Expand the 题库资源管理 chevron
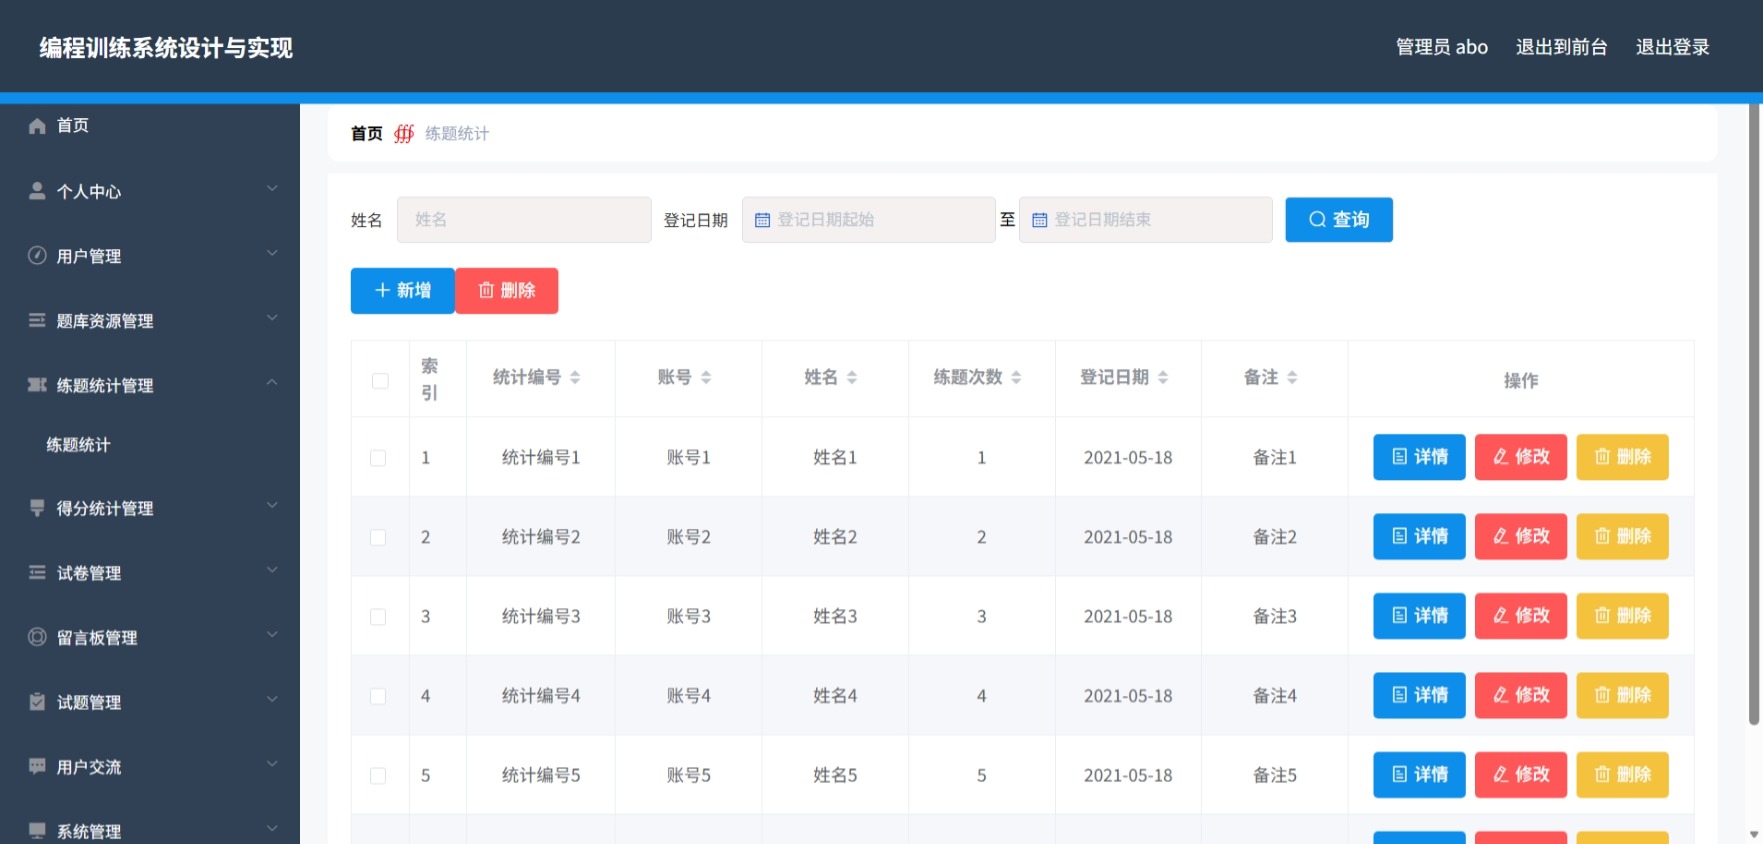This screenshot has height=844, width=1763. [x=272, y=318]
